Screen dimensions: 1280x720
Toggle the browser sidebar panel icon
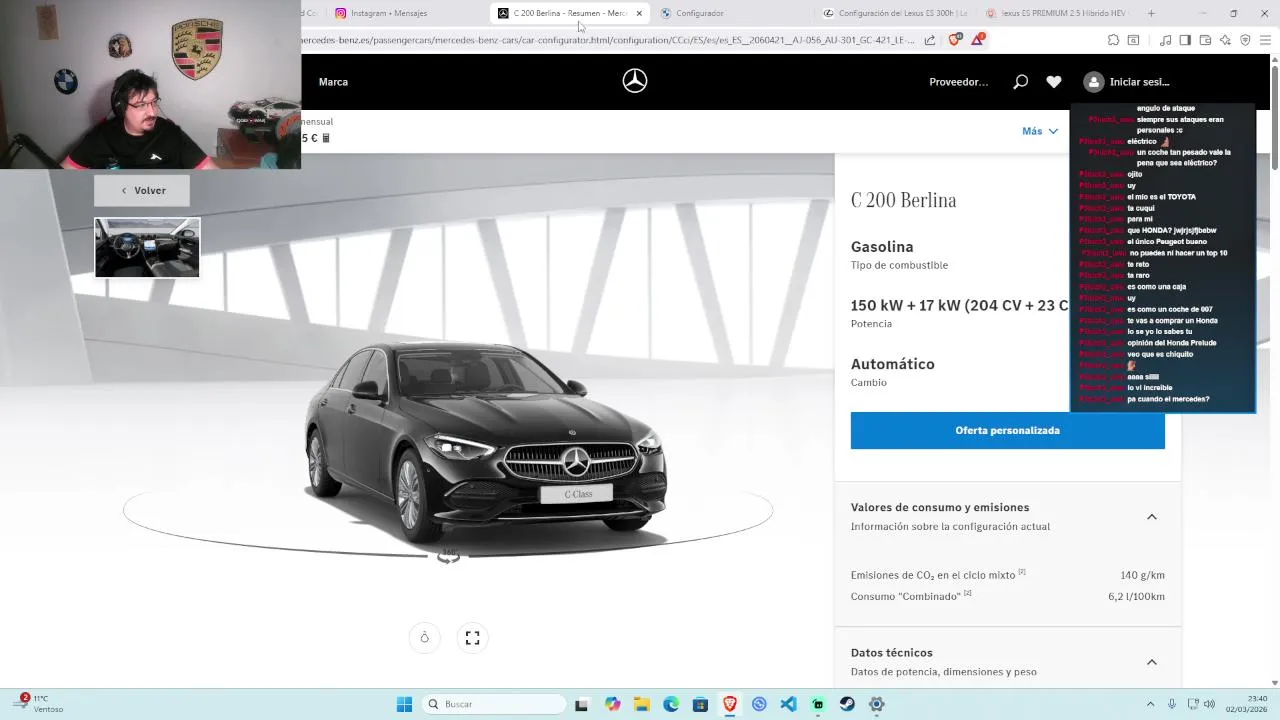[1185, 40]
